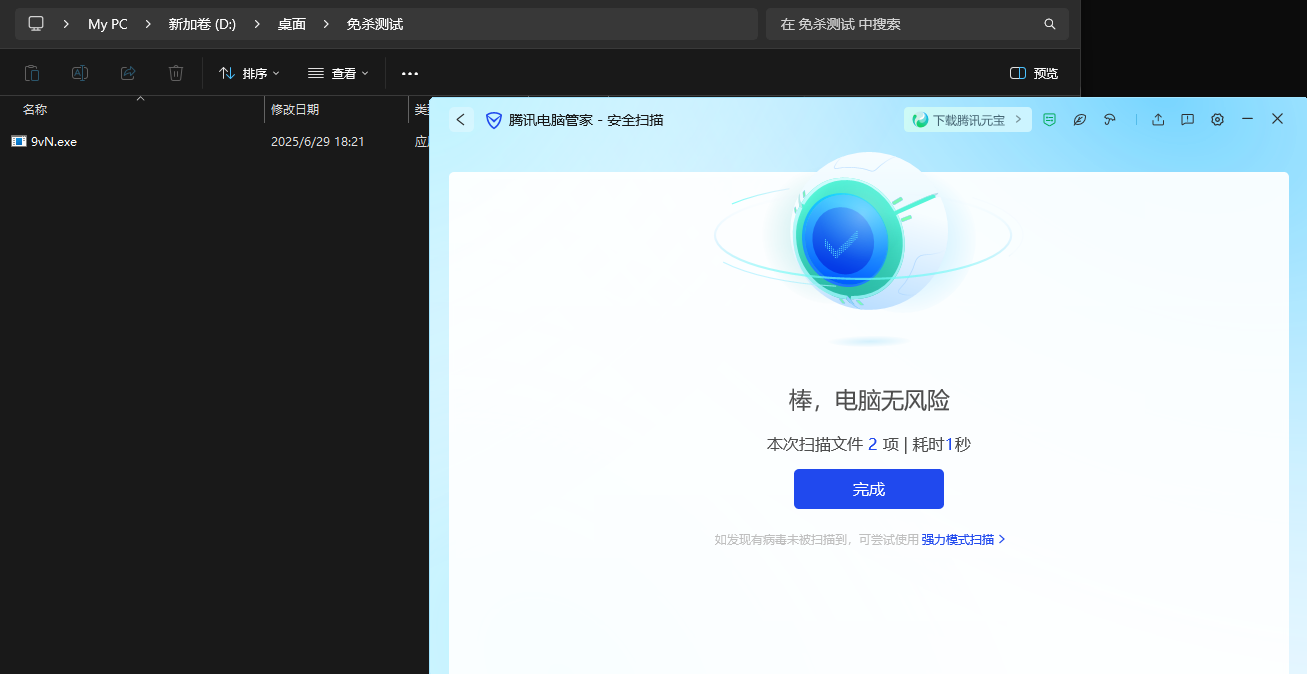
Task: Expand the chevron after My PC breadcrumb
Action: [146, 24]
